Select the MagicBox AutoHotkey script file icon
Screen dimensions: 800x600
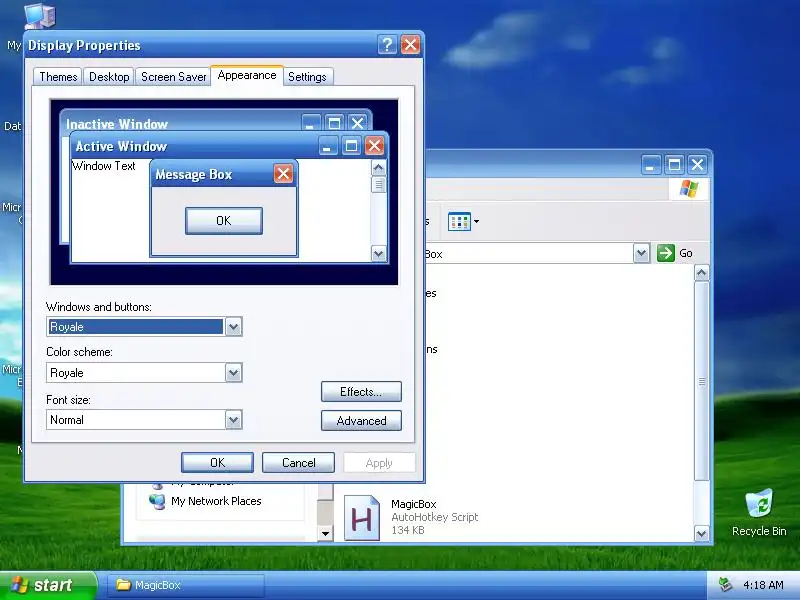[x=362, y=517]
